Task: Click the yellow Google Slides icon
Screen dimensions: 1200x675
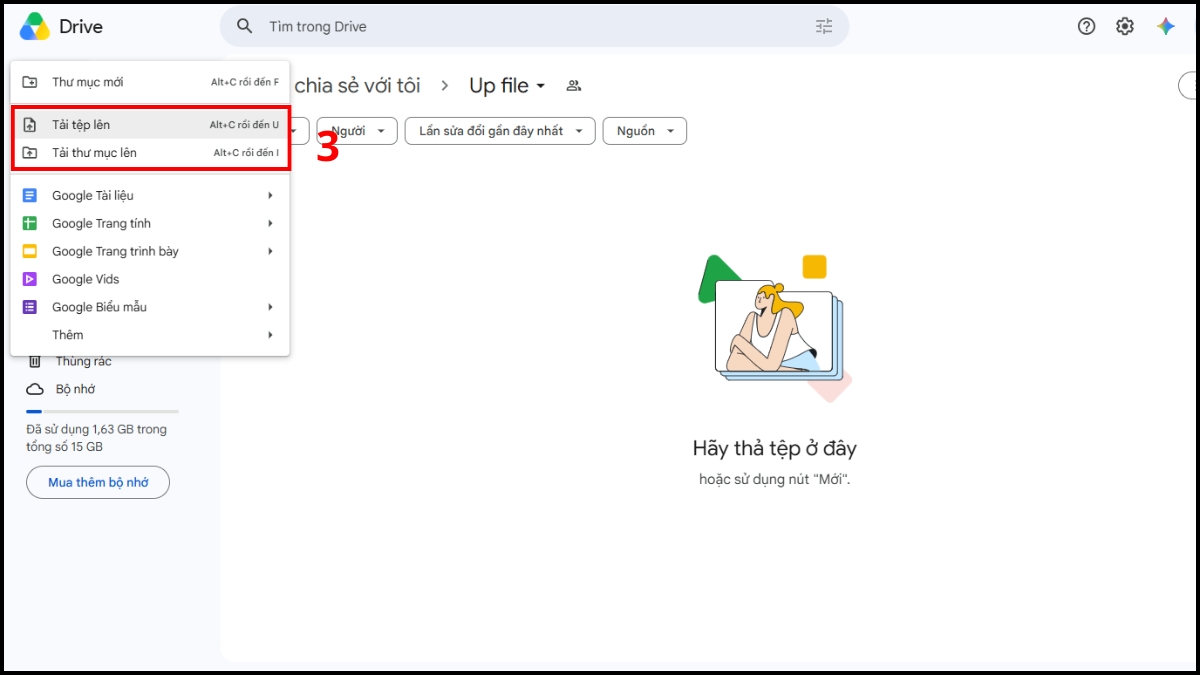Action: [x=30, y=252]
